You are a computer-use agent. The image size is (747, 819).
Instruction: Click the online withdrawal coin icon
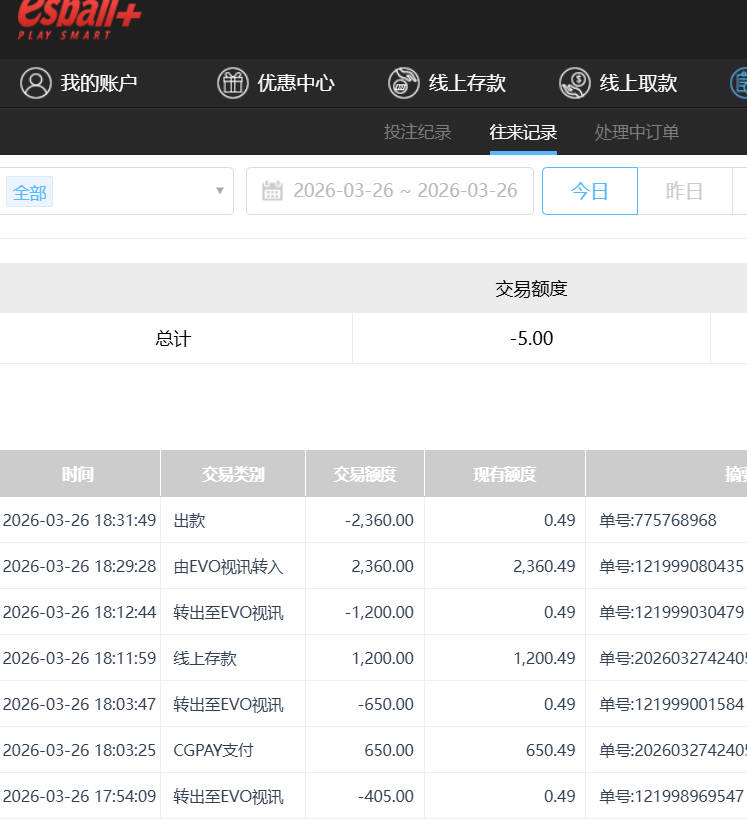(575, 83)
